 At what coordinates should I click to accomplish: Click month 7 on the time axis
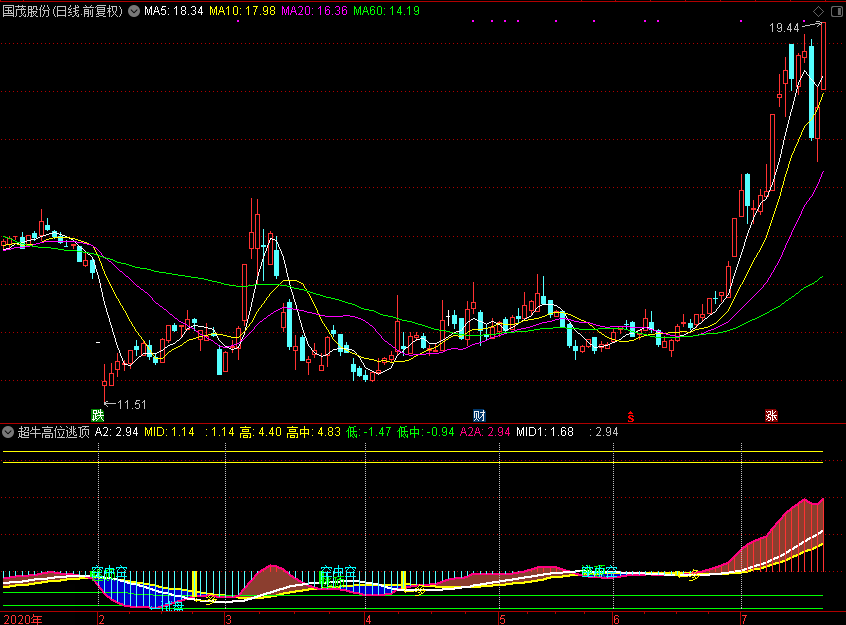coord(742,618)
